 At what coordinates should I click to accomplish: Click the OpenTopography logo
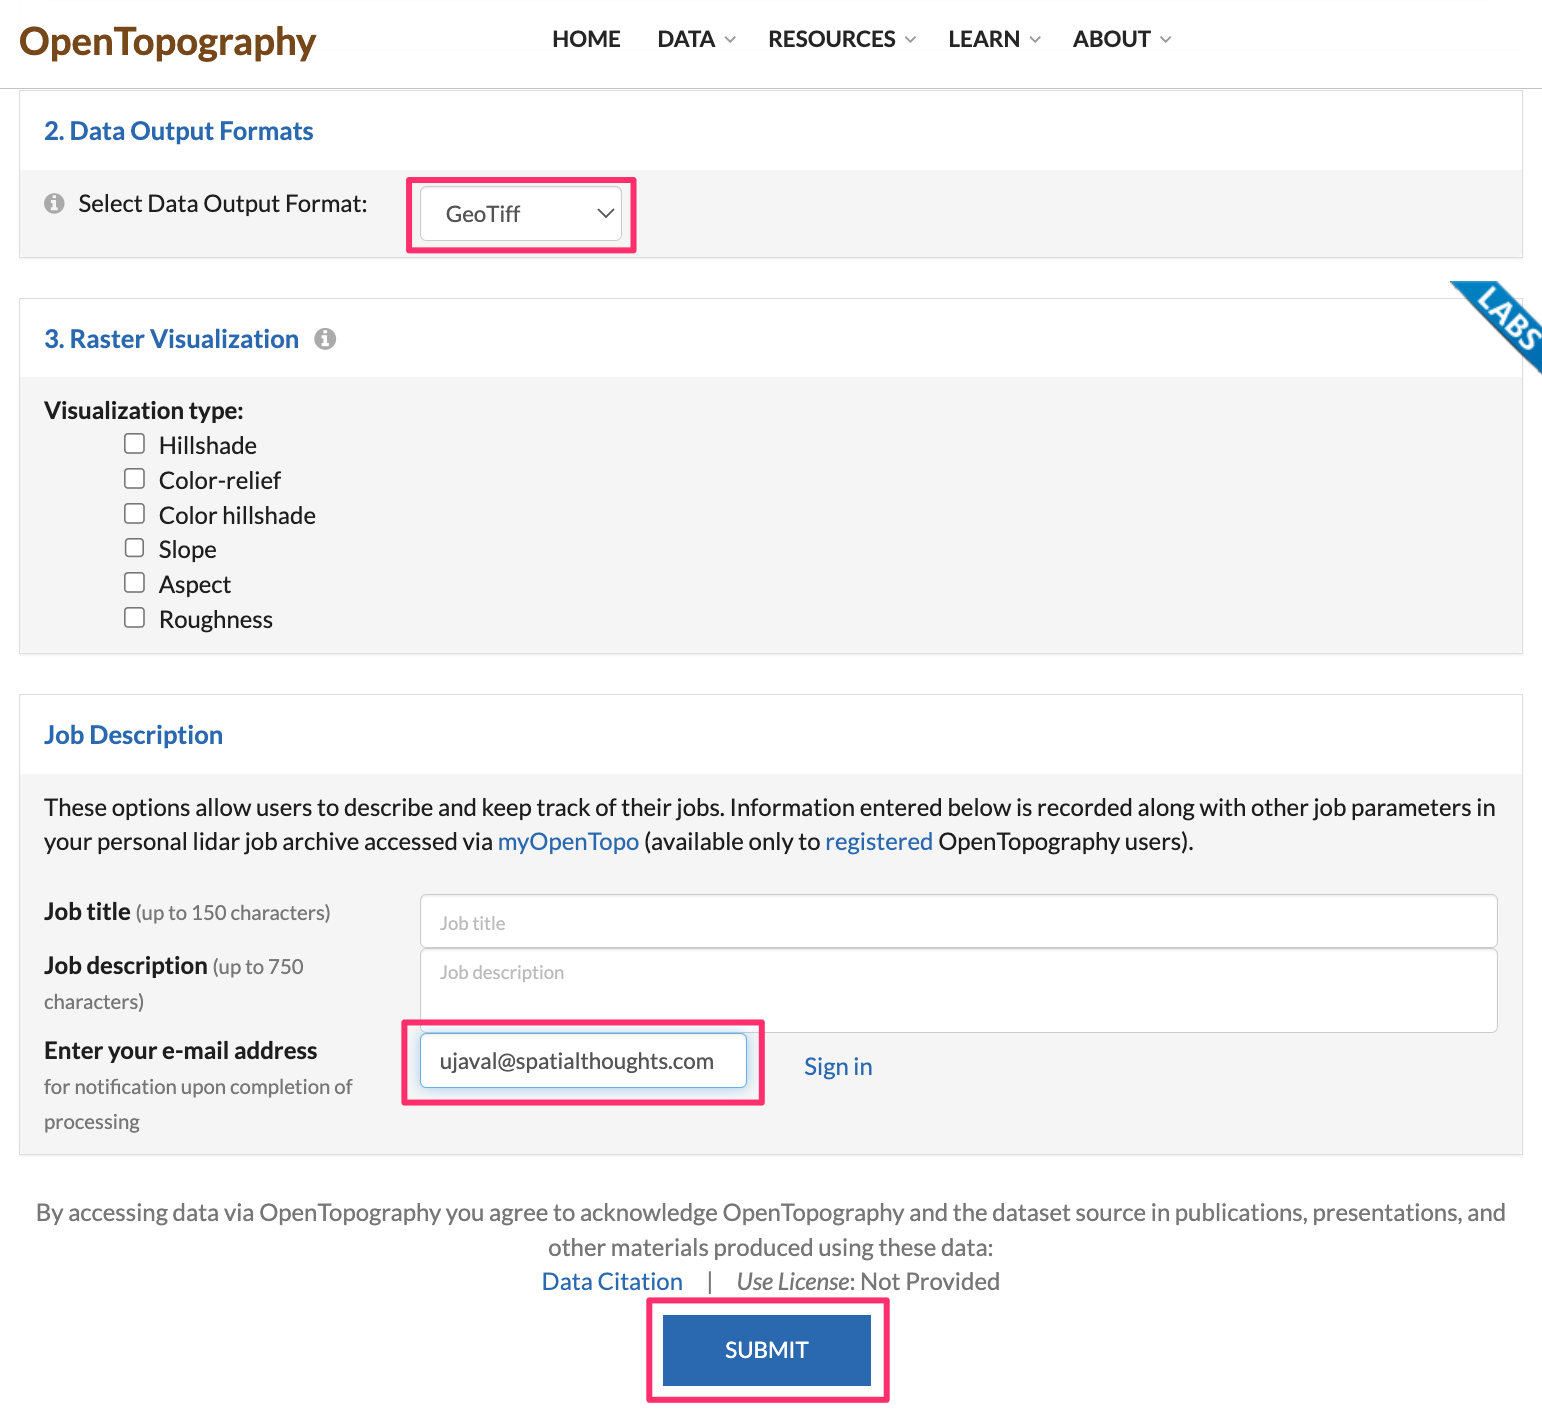pos(167,42)
